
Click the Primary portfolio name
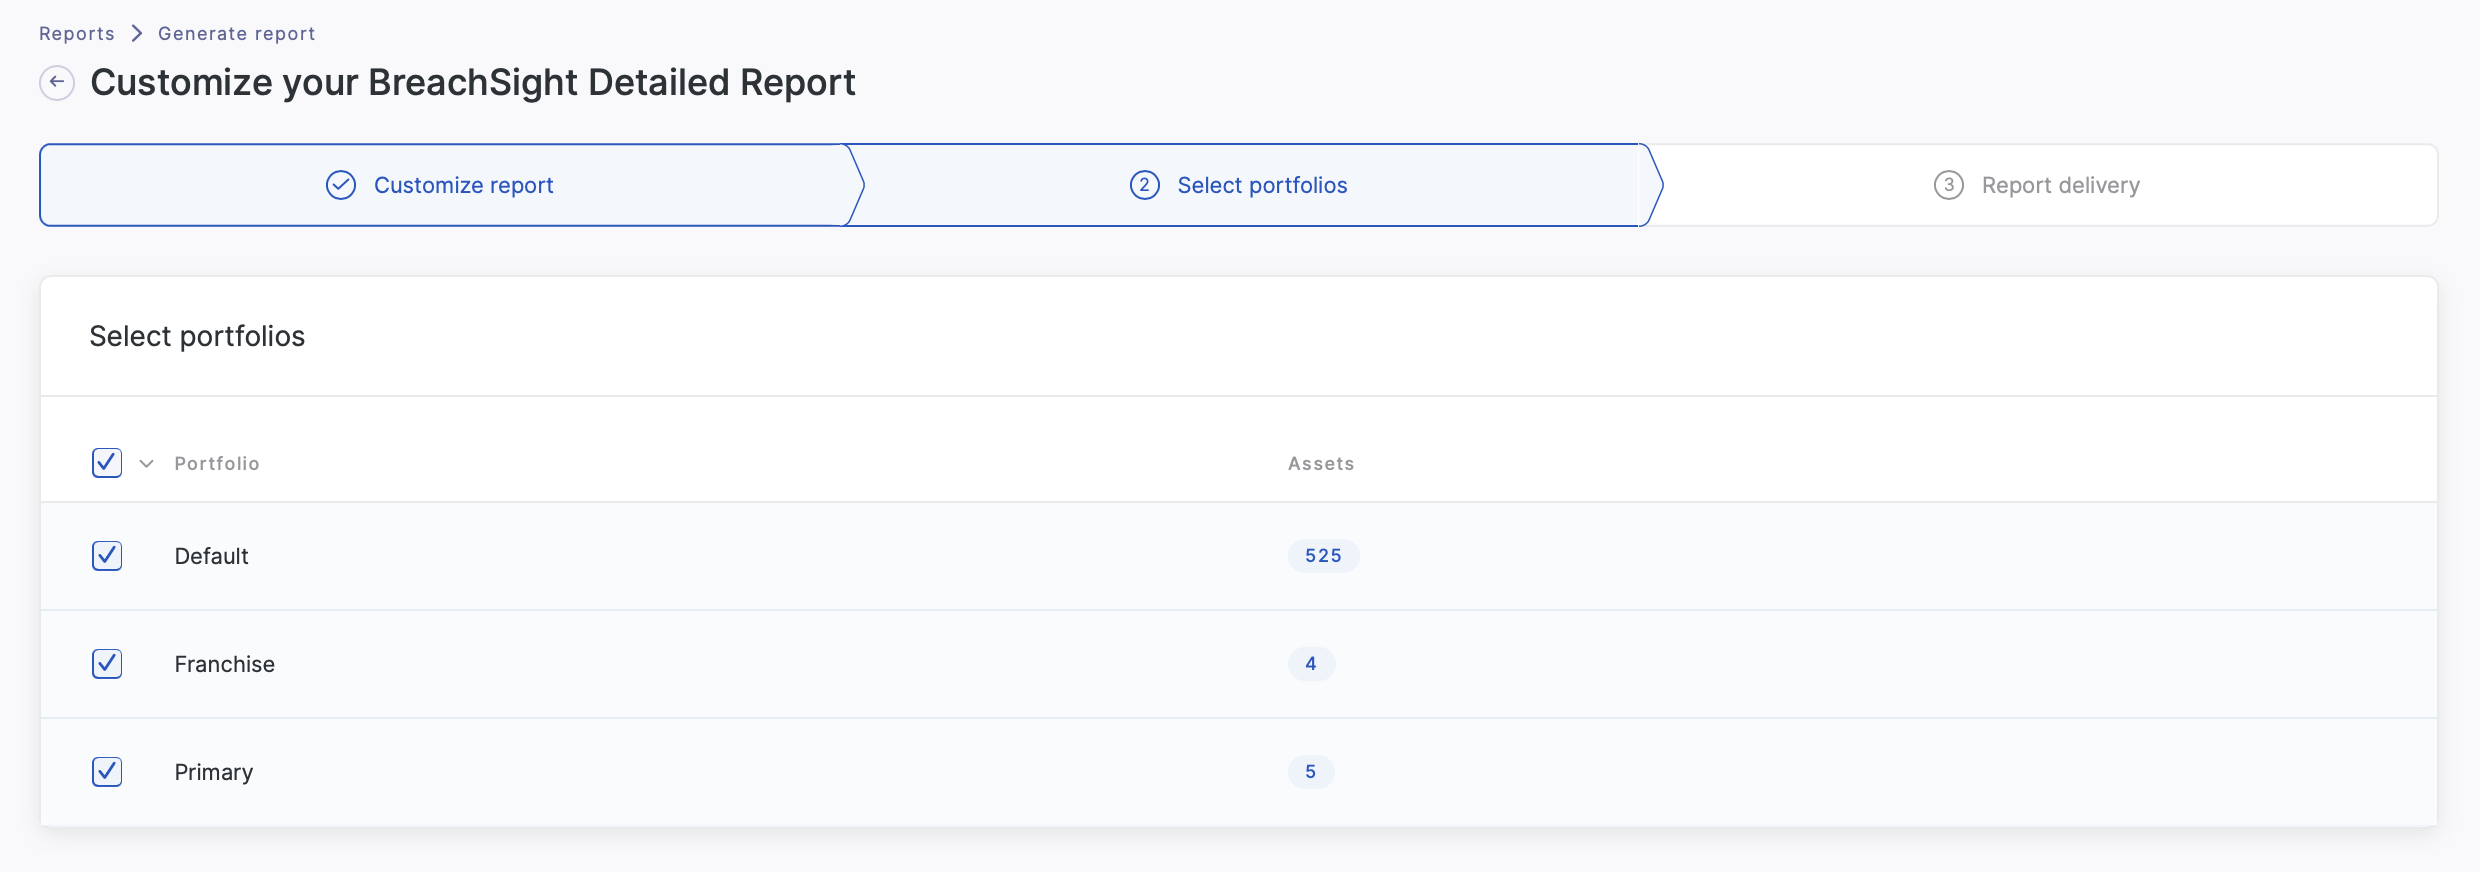coord(213,772)
